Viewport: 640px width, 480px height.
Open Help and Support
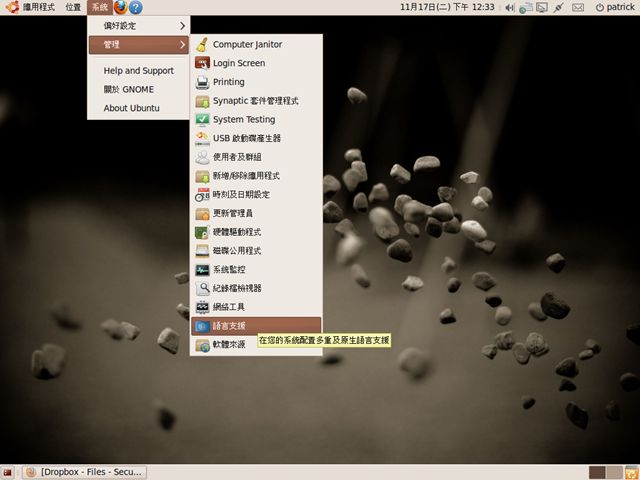(139, 71)
